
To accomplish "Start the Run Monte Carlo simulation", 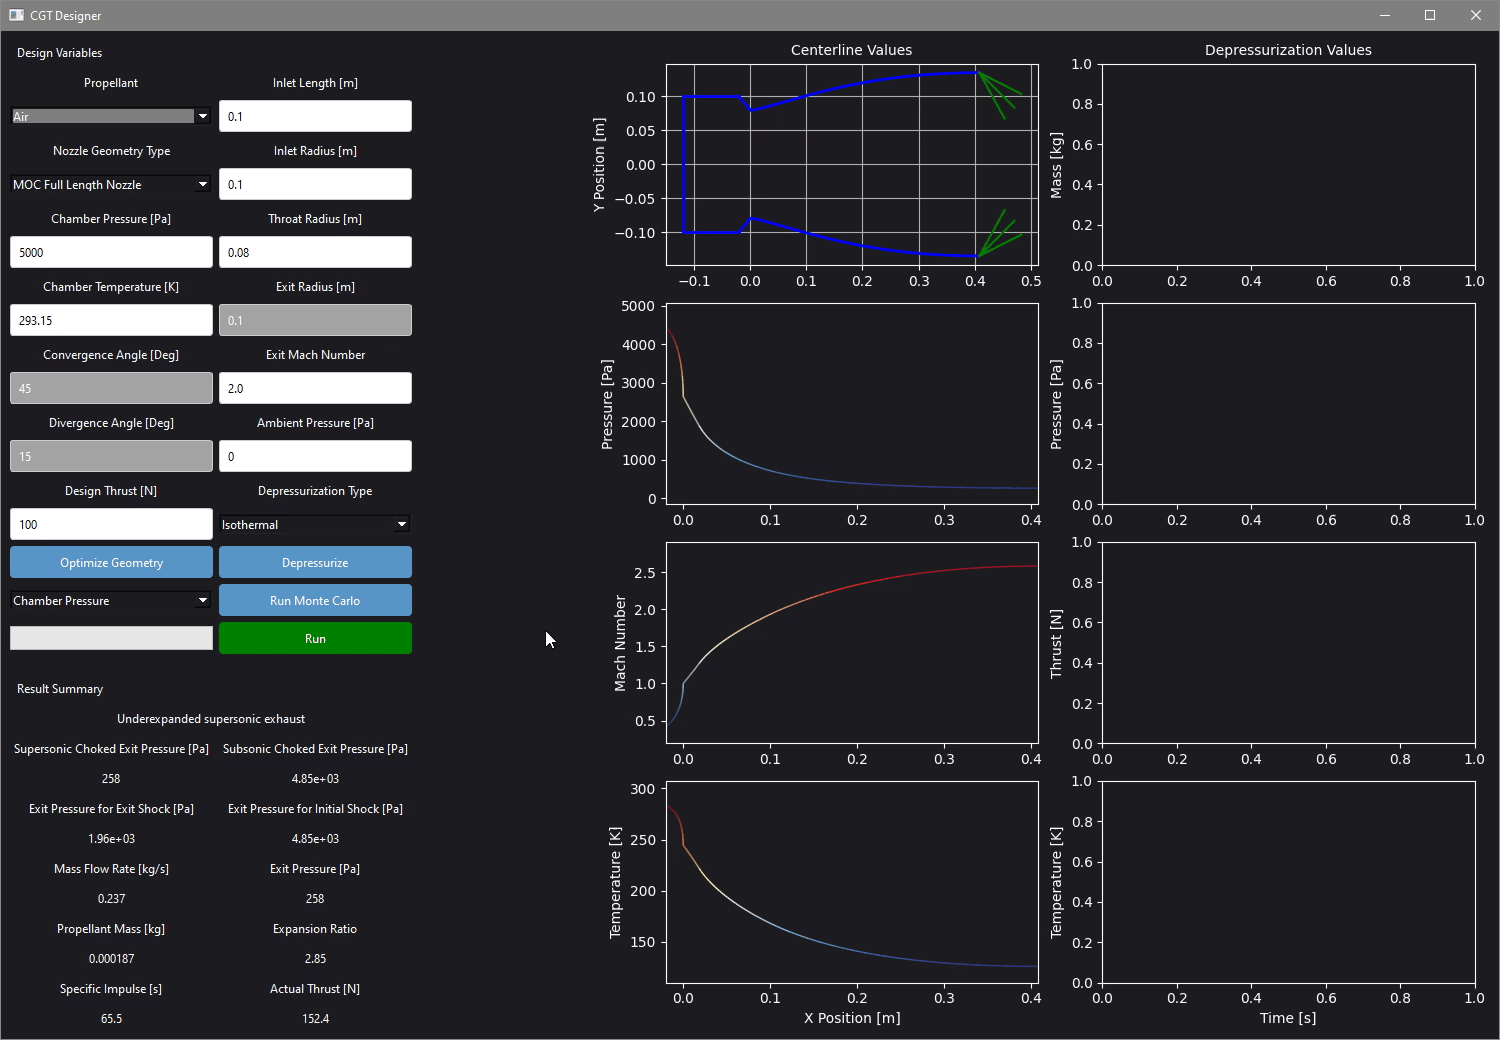I will pos(315,600).
